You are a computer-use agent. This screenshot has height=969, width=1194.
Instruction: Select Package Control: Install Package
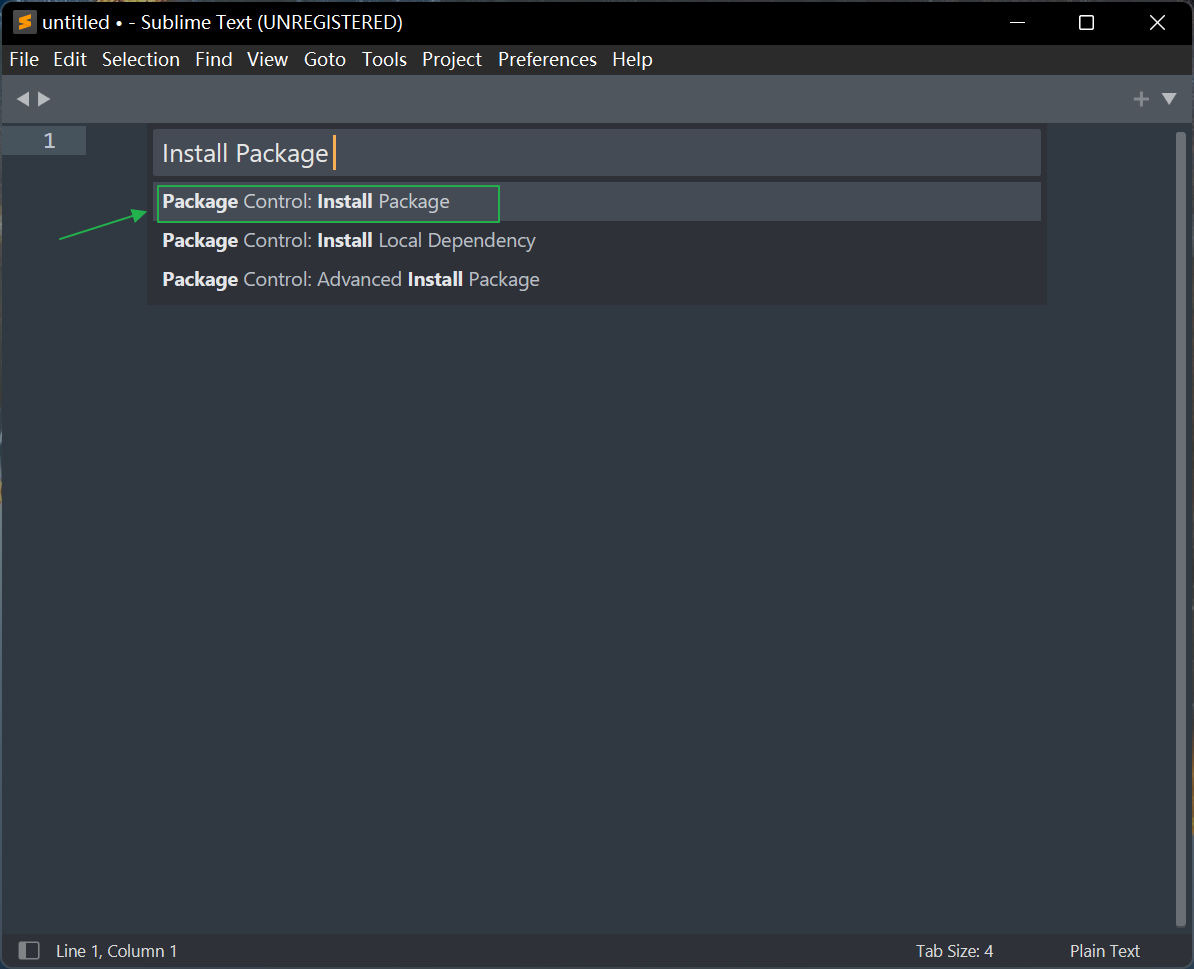tap(597, 202)
